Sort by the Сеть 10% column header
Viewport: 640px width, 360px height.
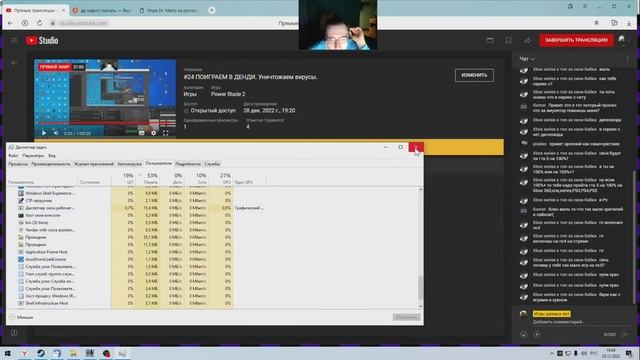[196, 178]
